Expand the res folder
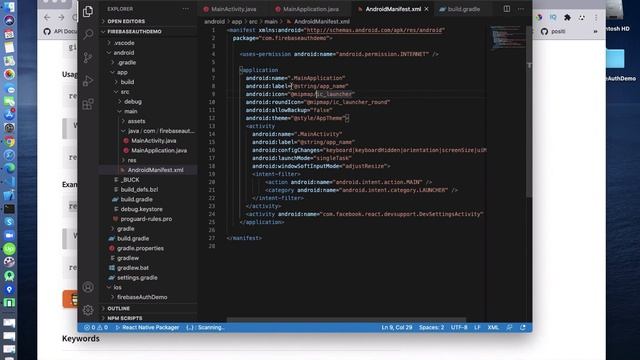The image size is (640, 360). [148, 160]
